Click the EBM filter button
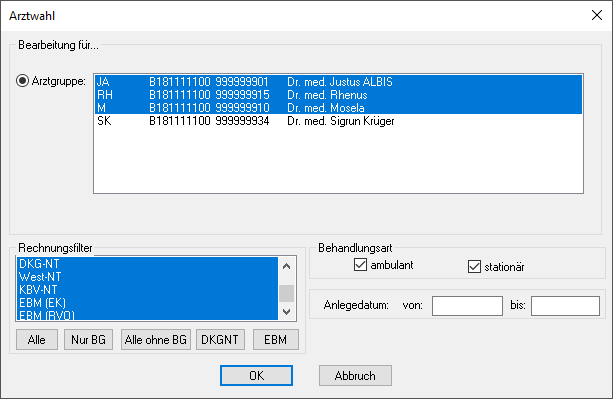Viewport: 613px width, 399px height. click(x=276, y=340)
